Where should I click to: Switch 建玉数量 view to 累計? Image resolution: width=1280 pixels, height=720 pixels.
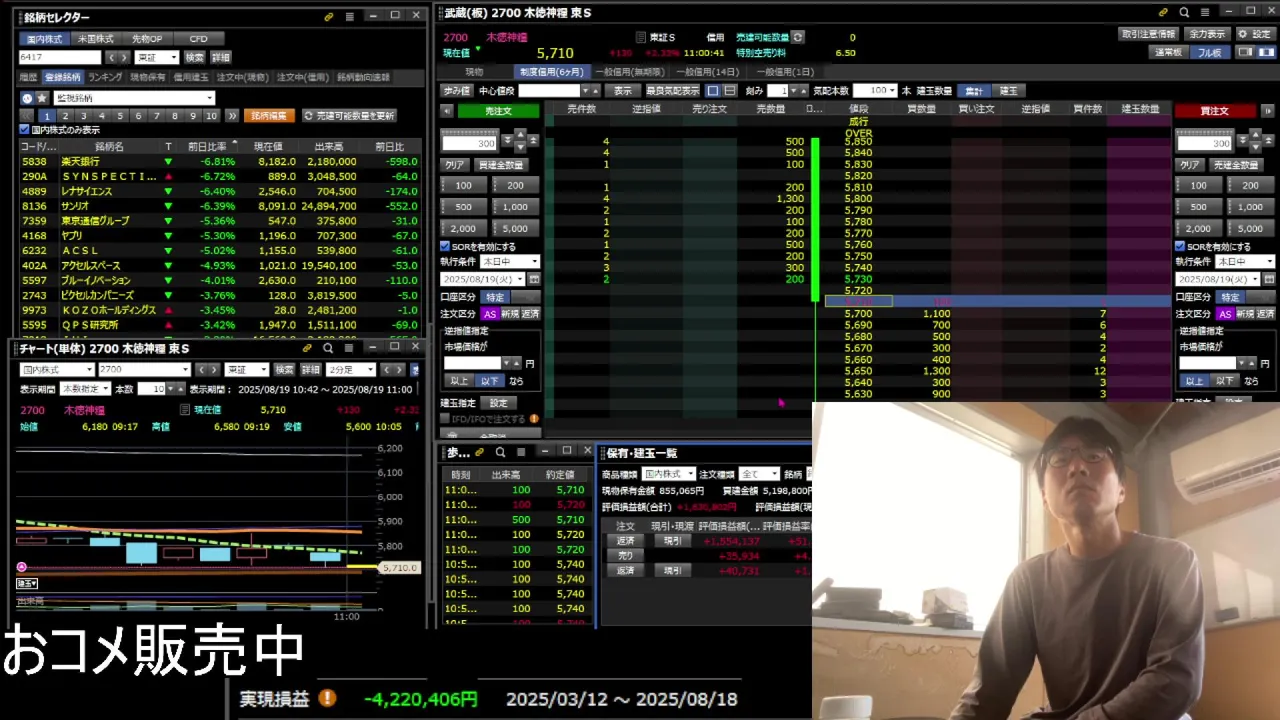(x=973, y=91)
